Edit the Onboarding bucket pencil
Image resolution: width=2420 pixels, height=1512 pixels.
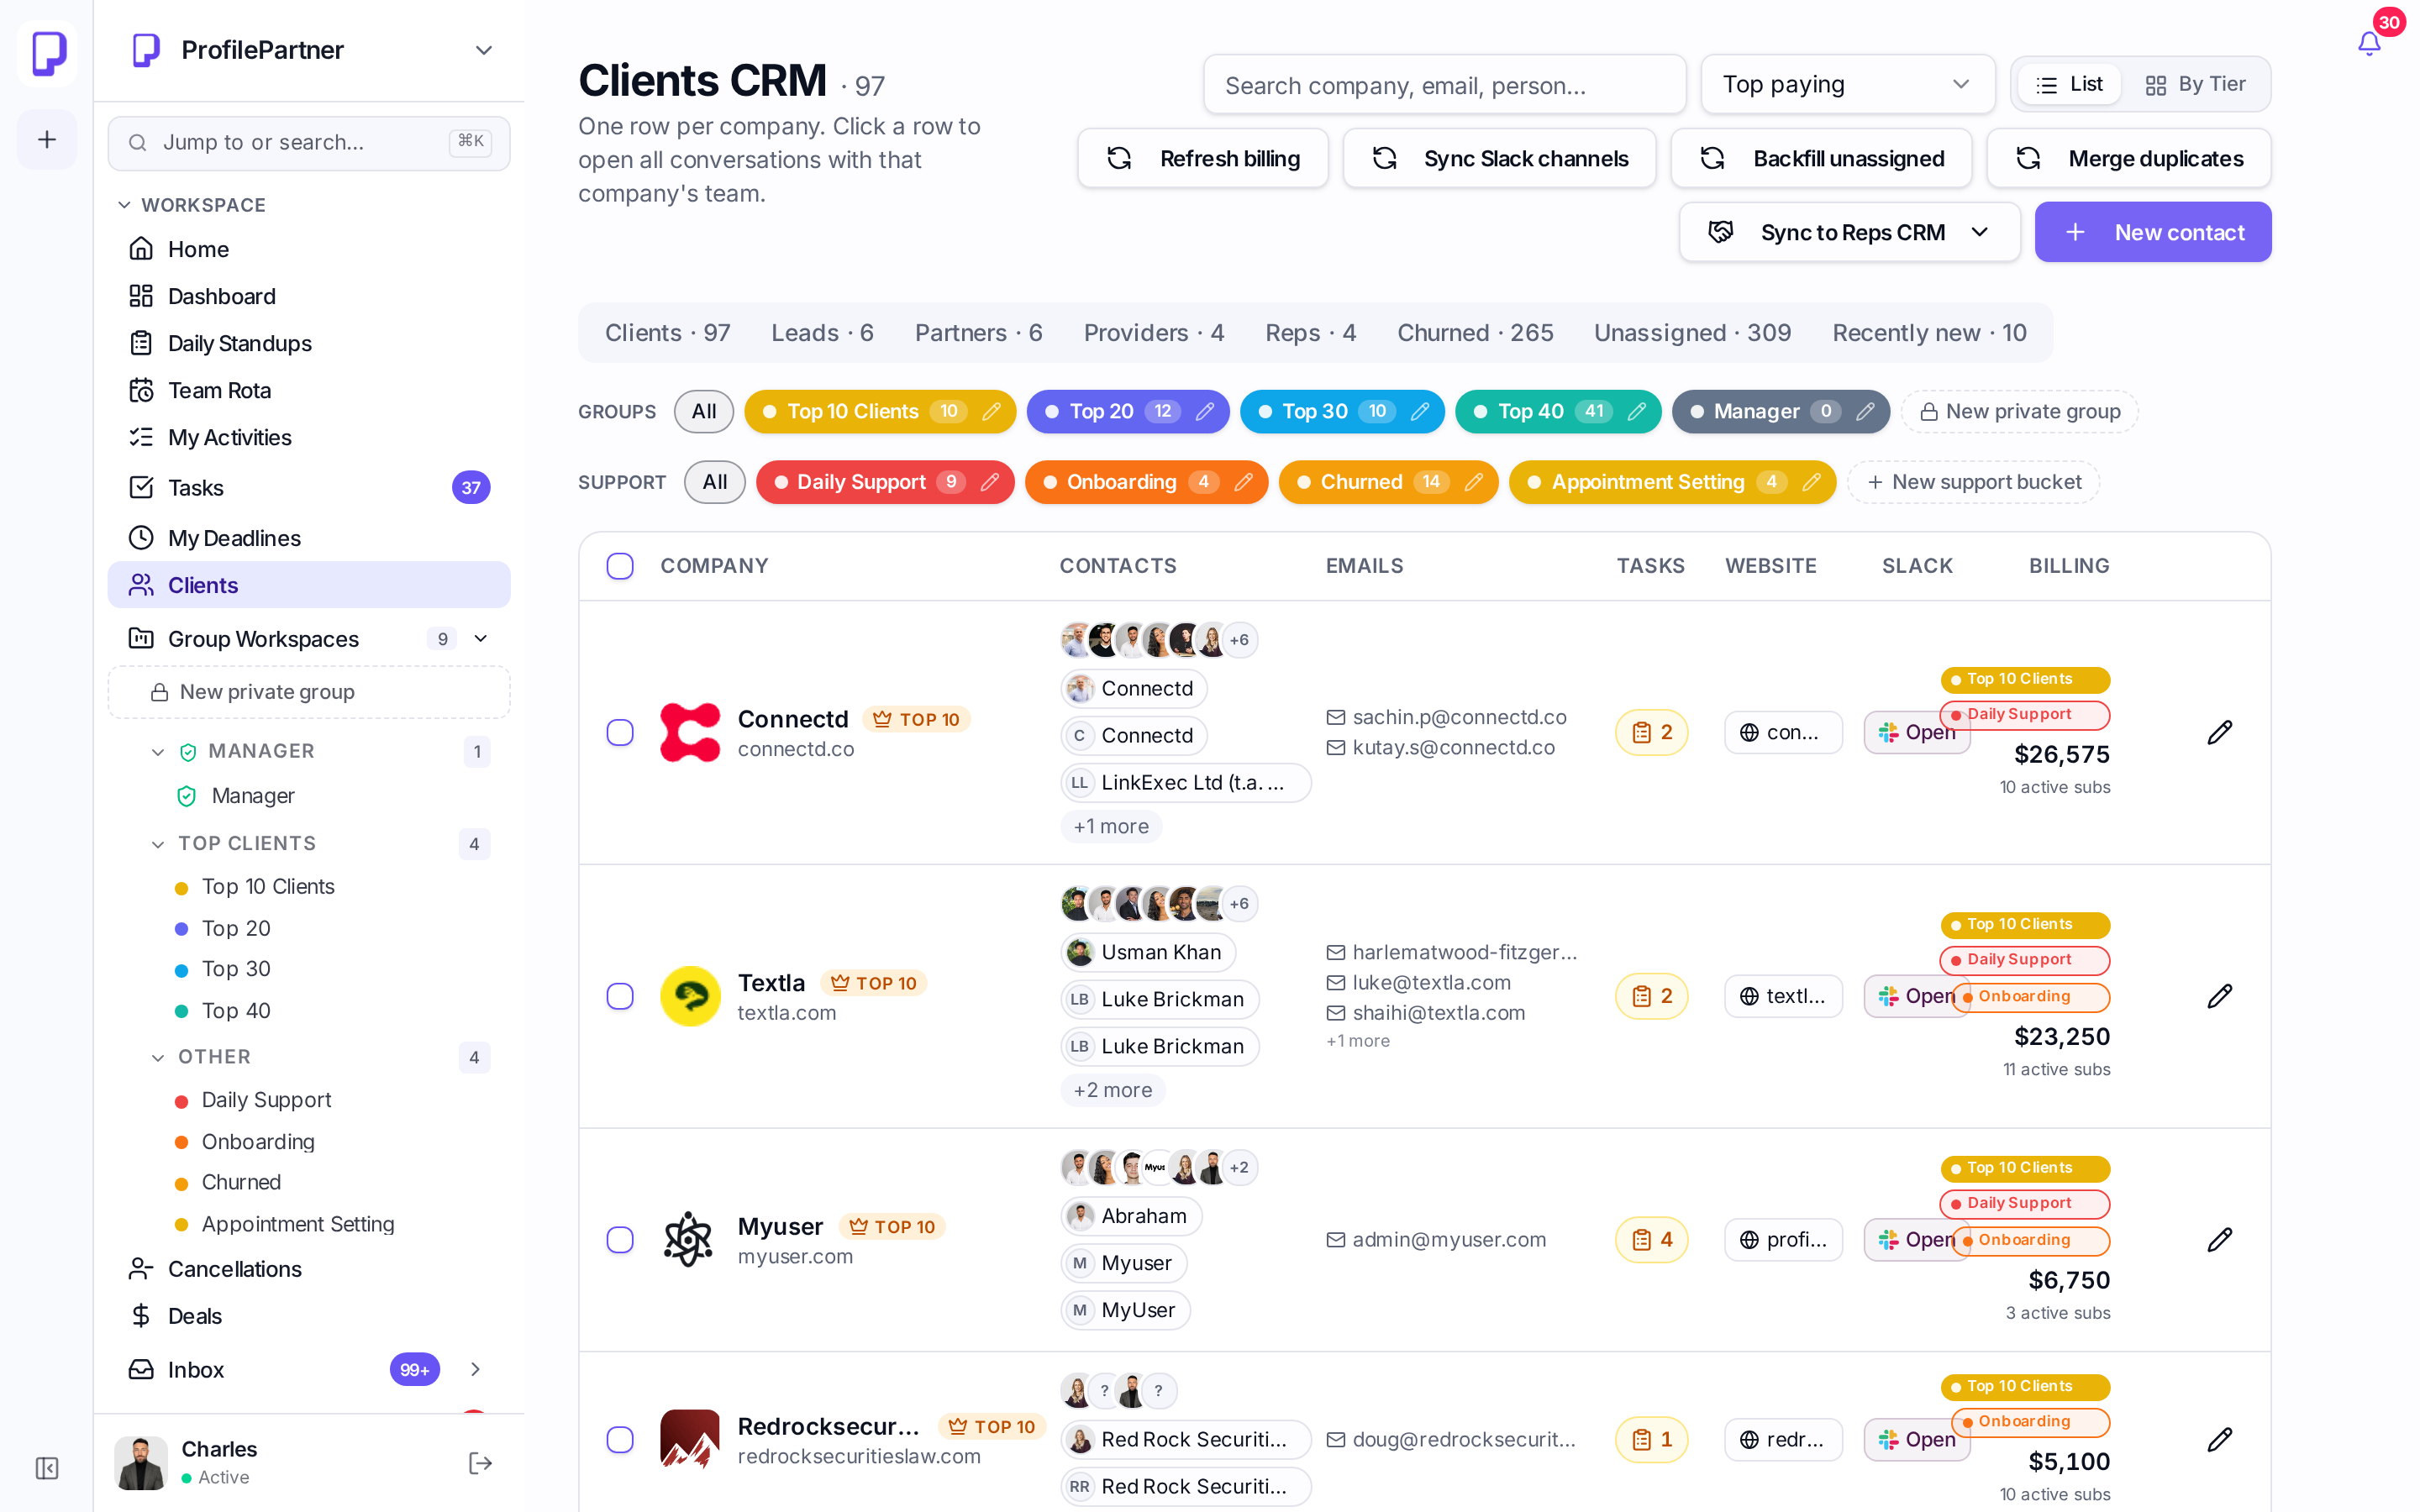1243,482
